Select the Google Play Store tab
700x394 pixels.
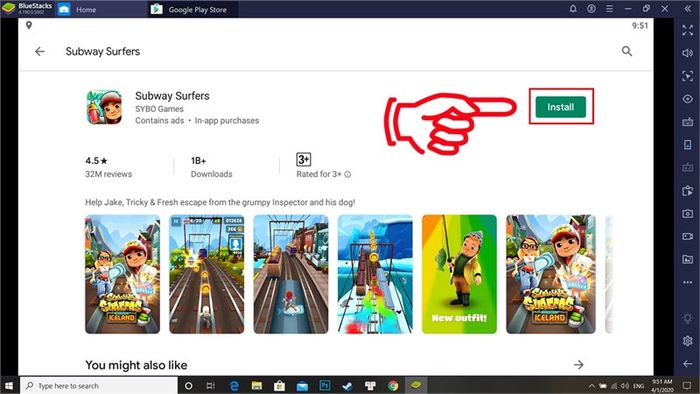tap(192, 9)
